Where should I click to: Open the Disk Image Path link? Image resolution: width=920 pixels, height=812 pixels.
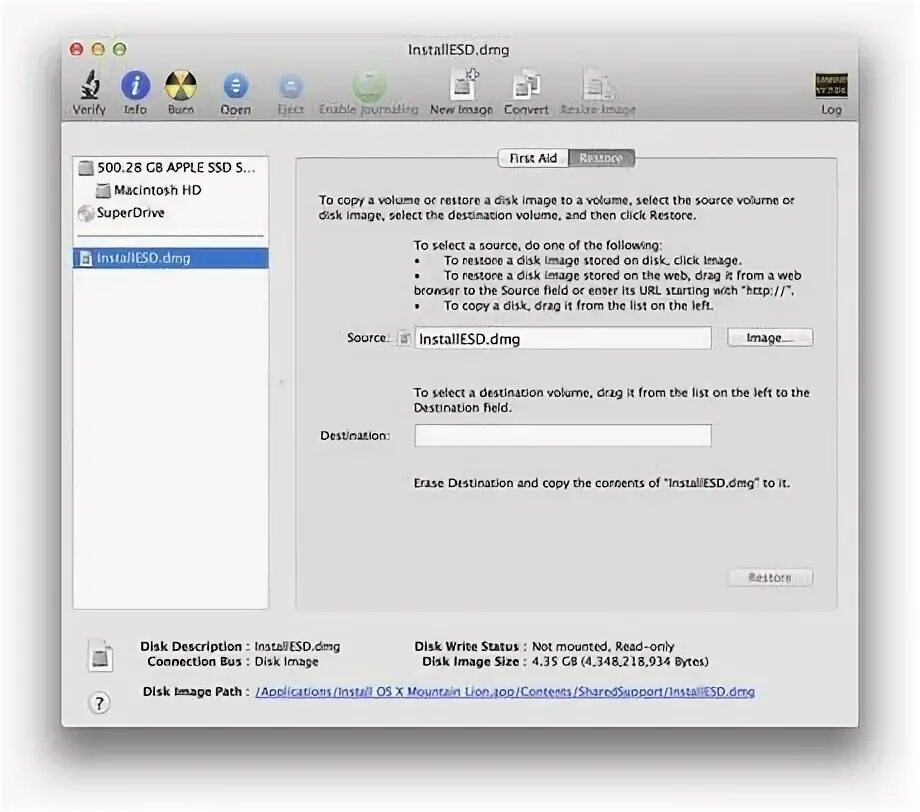coord(505,692)
